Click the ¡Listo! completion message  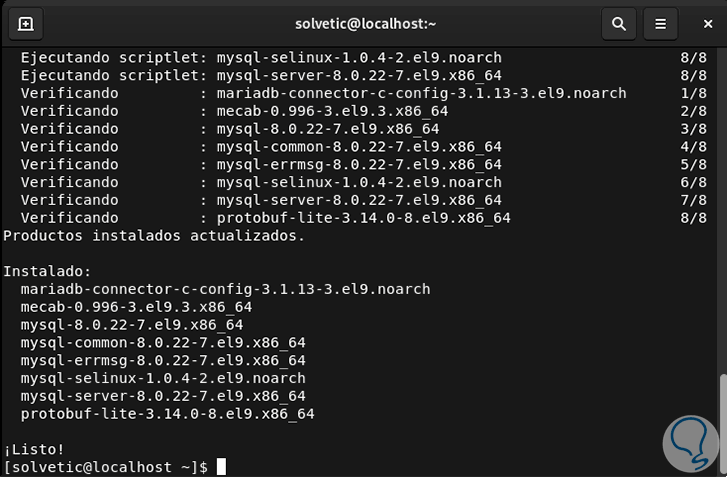[x=34, y=449]
